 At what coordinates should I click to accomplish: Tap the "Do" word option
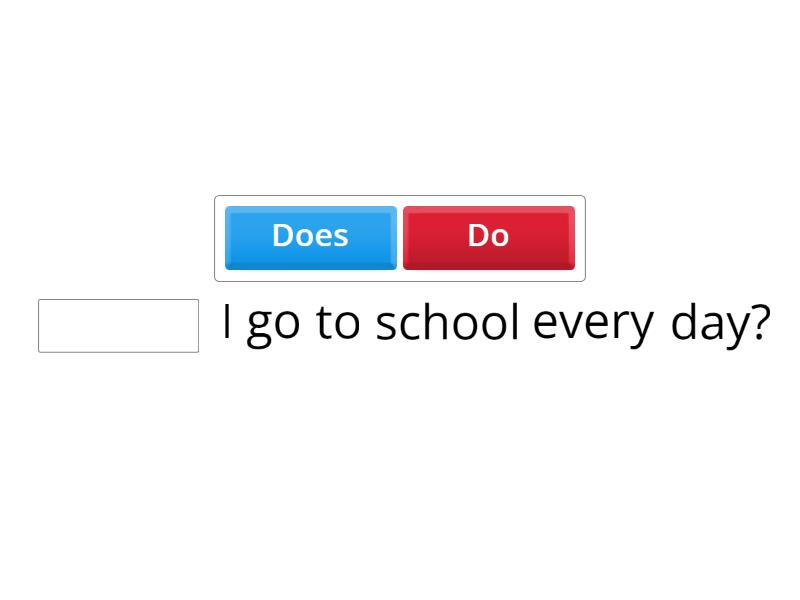[x=488, y=237]
